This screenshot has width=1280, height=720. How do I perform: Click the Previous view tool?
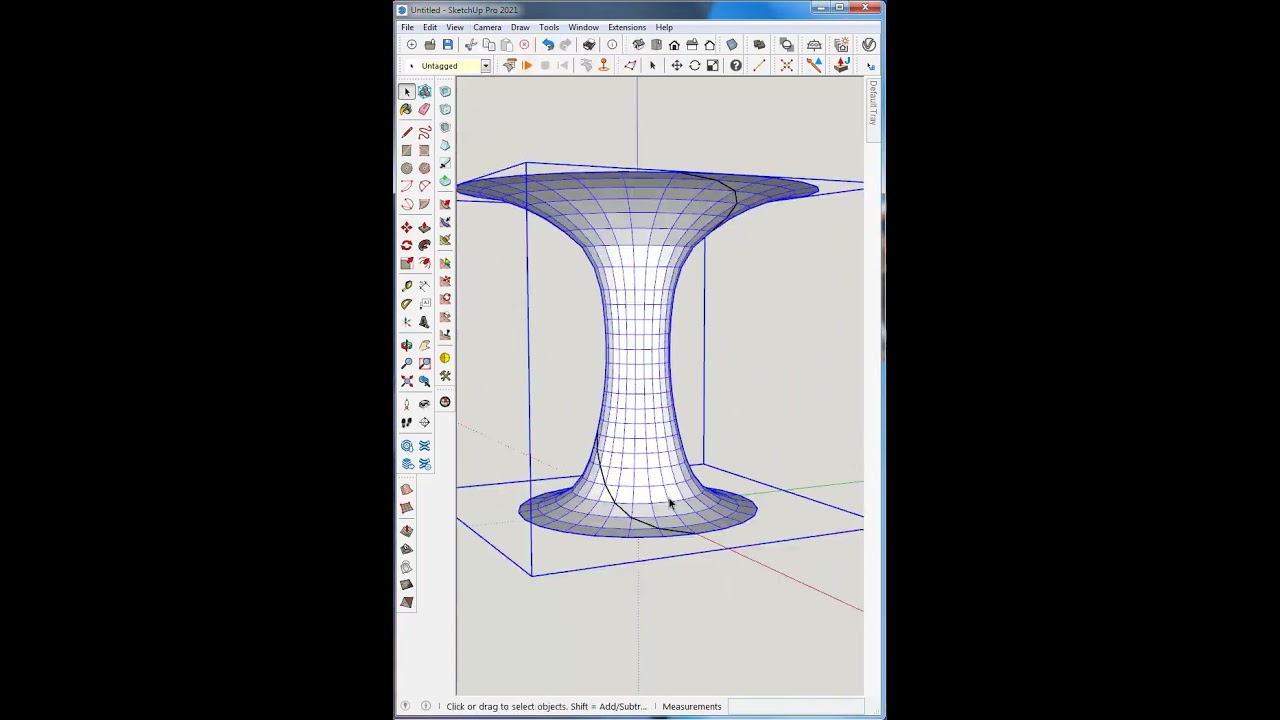click(x=425, y=381)
